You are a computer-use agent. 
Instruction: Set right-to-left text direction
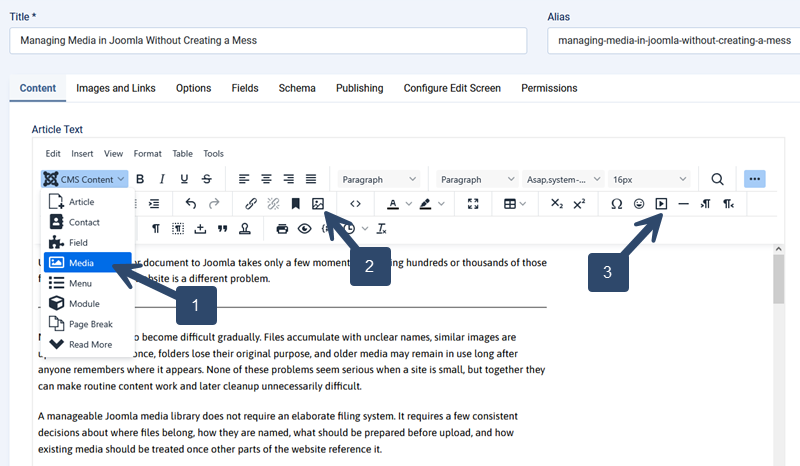(728, 204)
